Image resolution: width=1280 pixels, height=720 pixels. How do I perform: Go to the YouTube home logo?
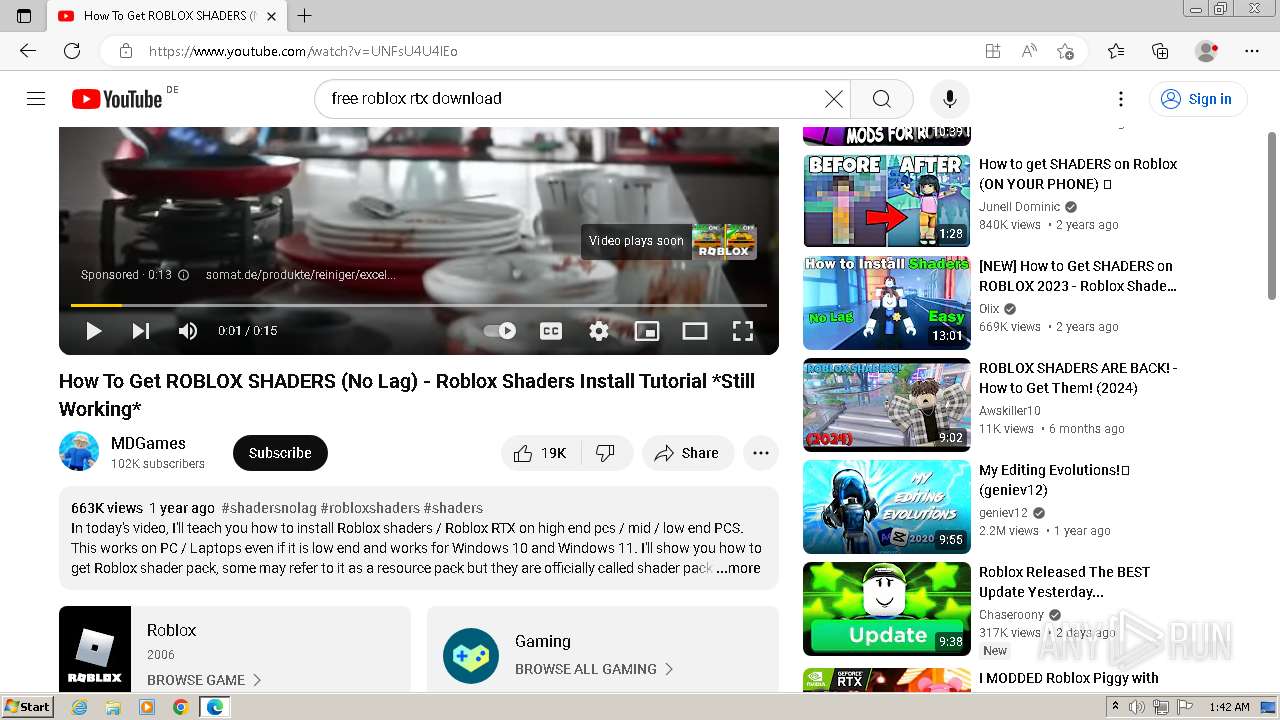117,99
